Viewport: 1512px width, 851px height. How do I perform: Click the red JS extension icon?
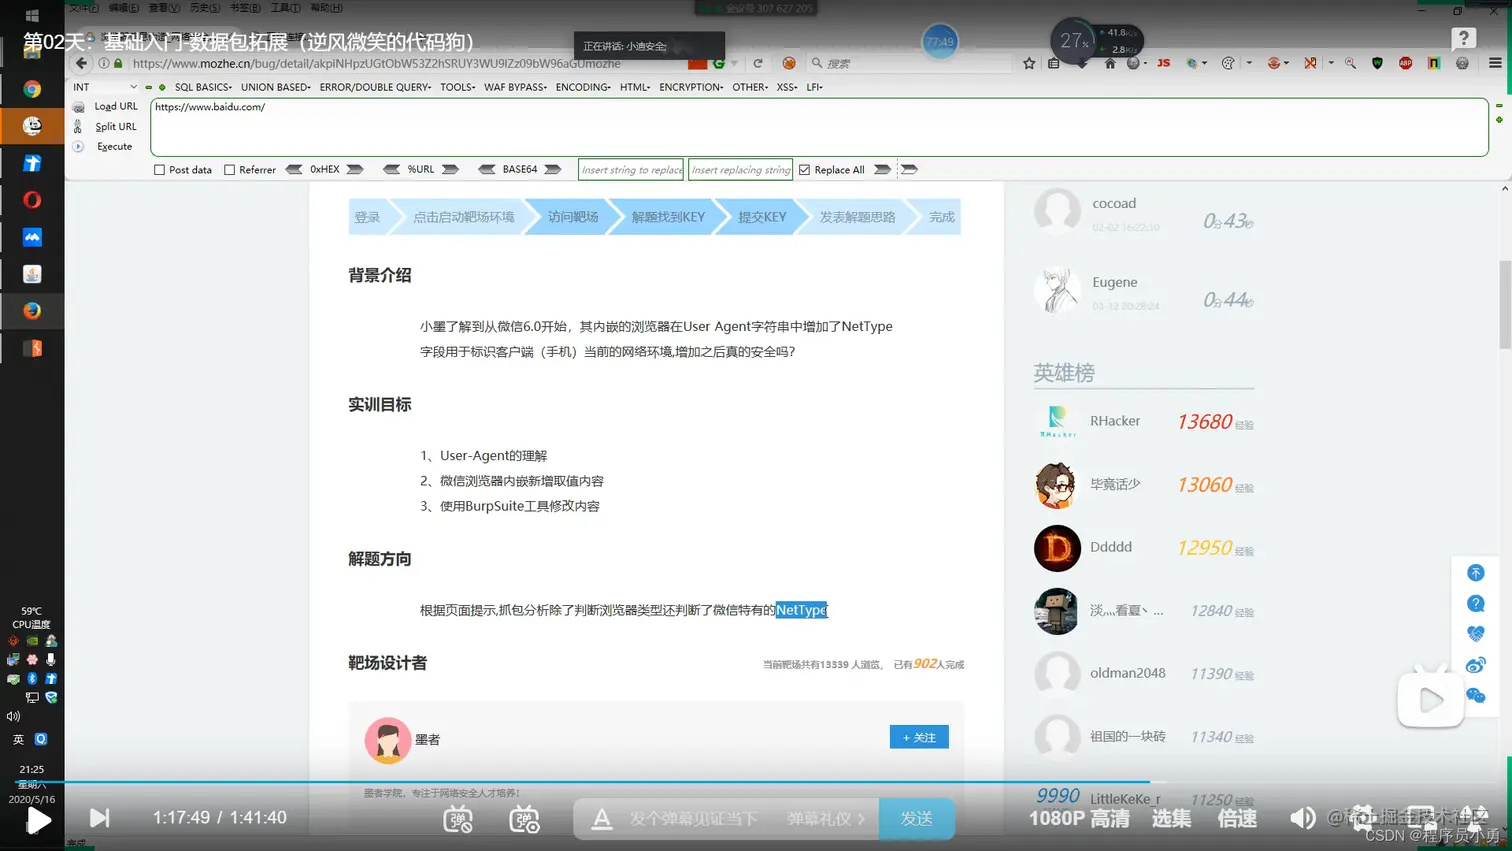[1163, 63]
